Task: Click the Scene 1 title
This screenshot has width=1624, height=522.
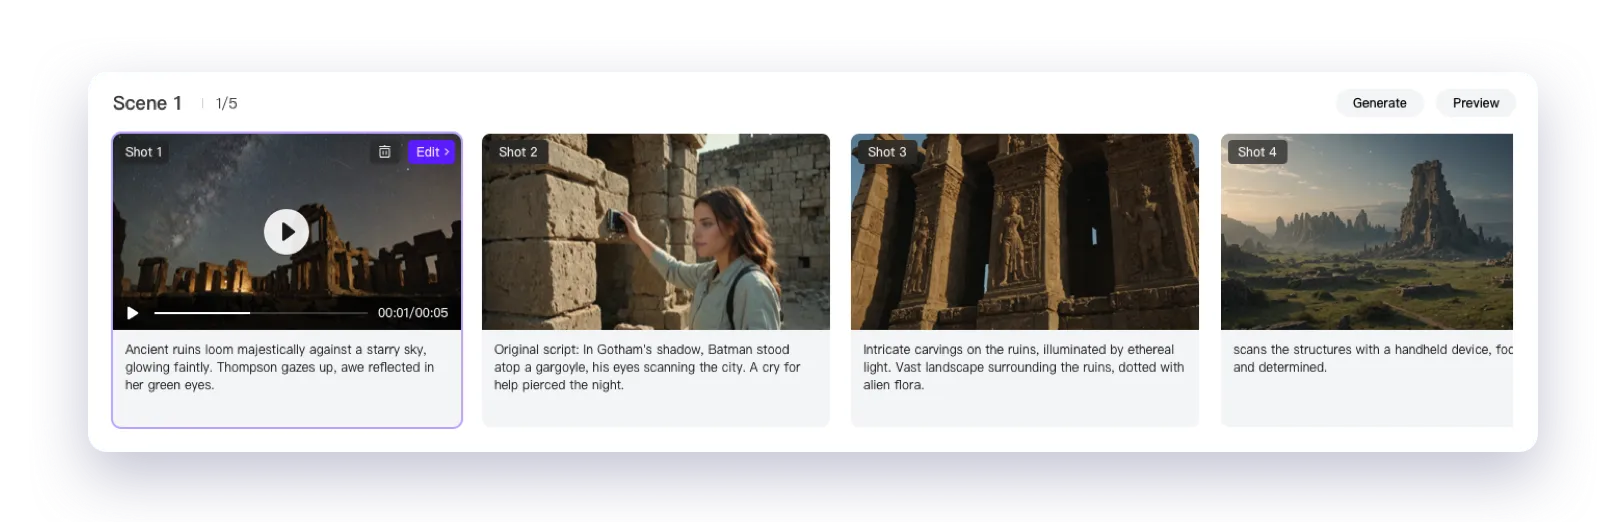Action: 147,103
